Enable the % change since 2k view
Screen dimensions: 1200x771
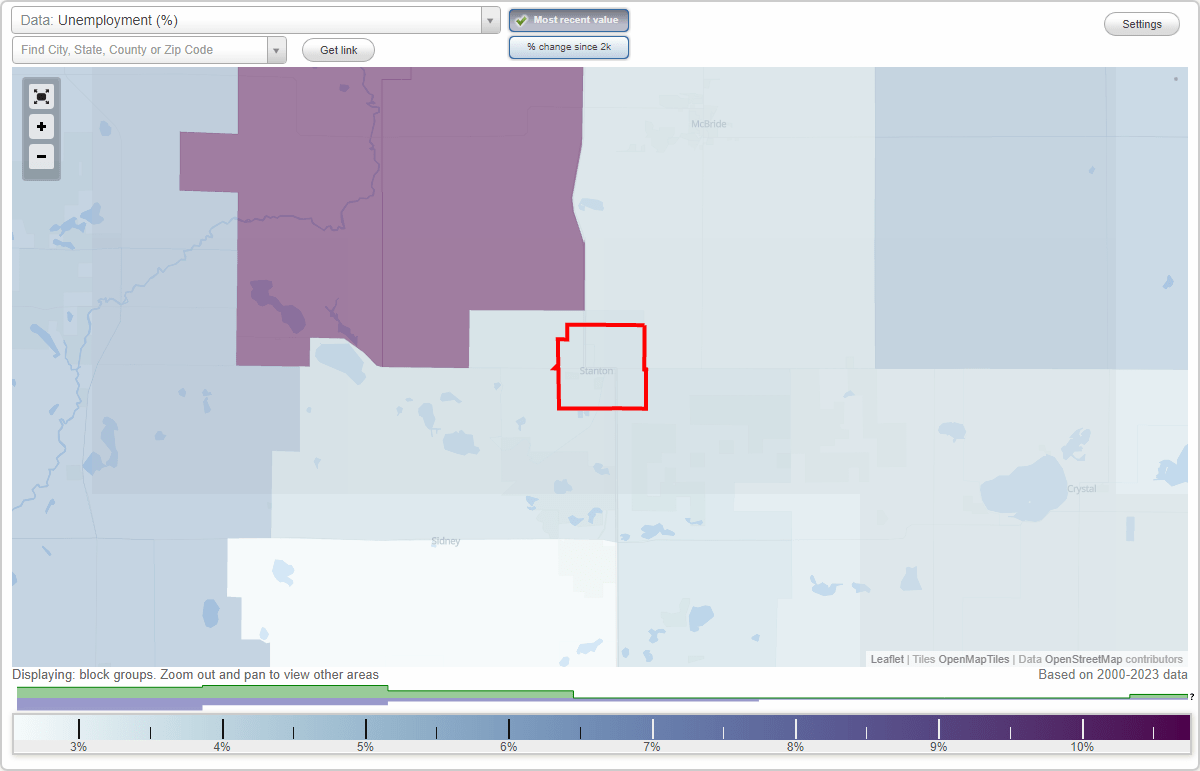coord(569,46)
